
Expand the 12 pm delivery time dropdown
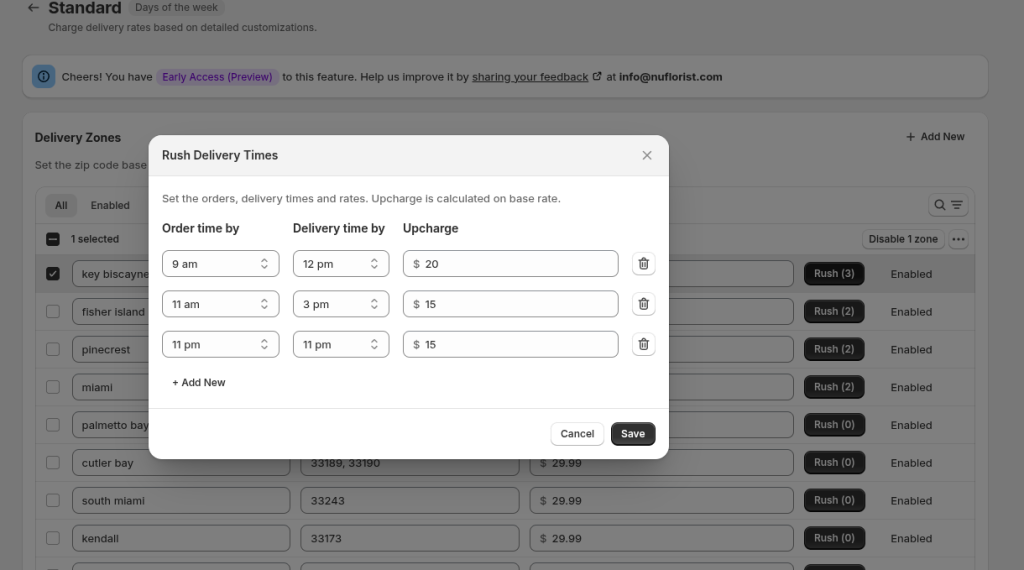[340, 264]
